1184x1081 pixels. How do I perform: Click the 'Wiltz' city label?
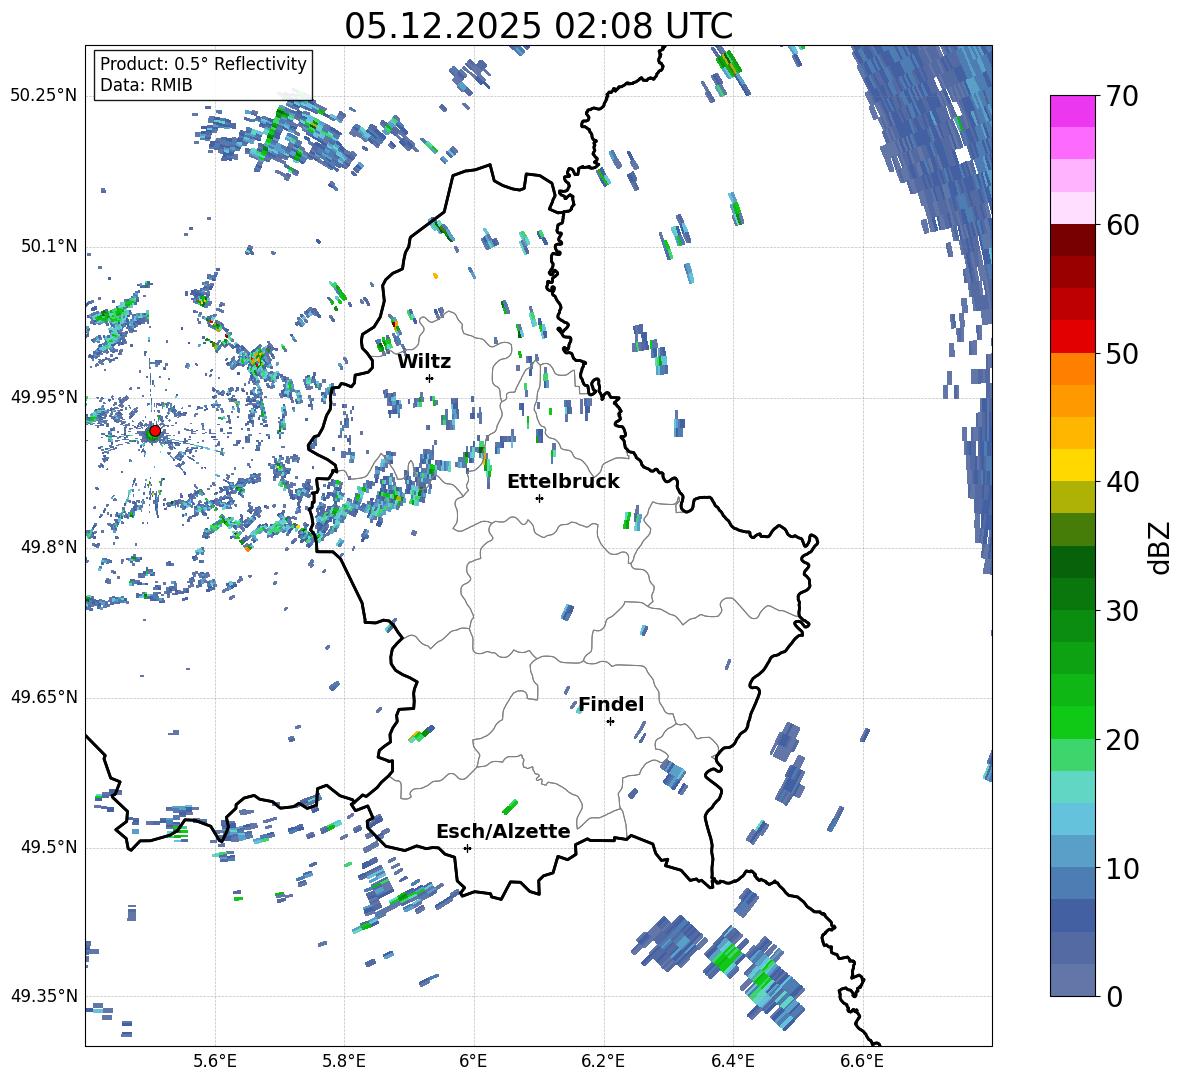click(x=424, y=362)
